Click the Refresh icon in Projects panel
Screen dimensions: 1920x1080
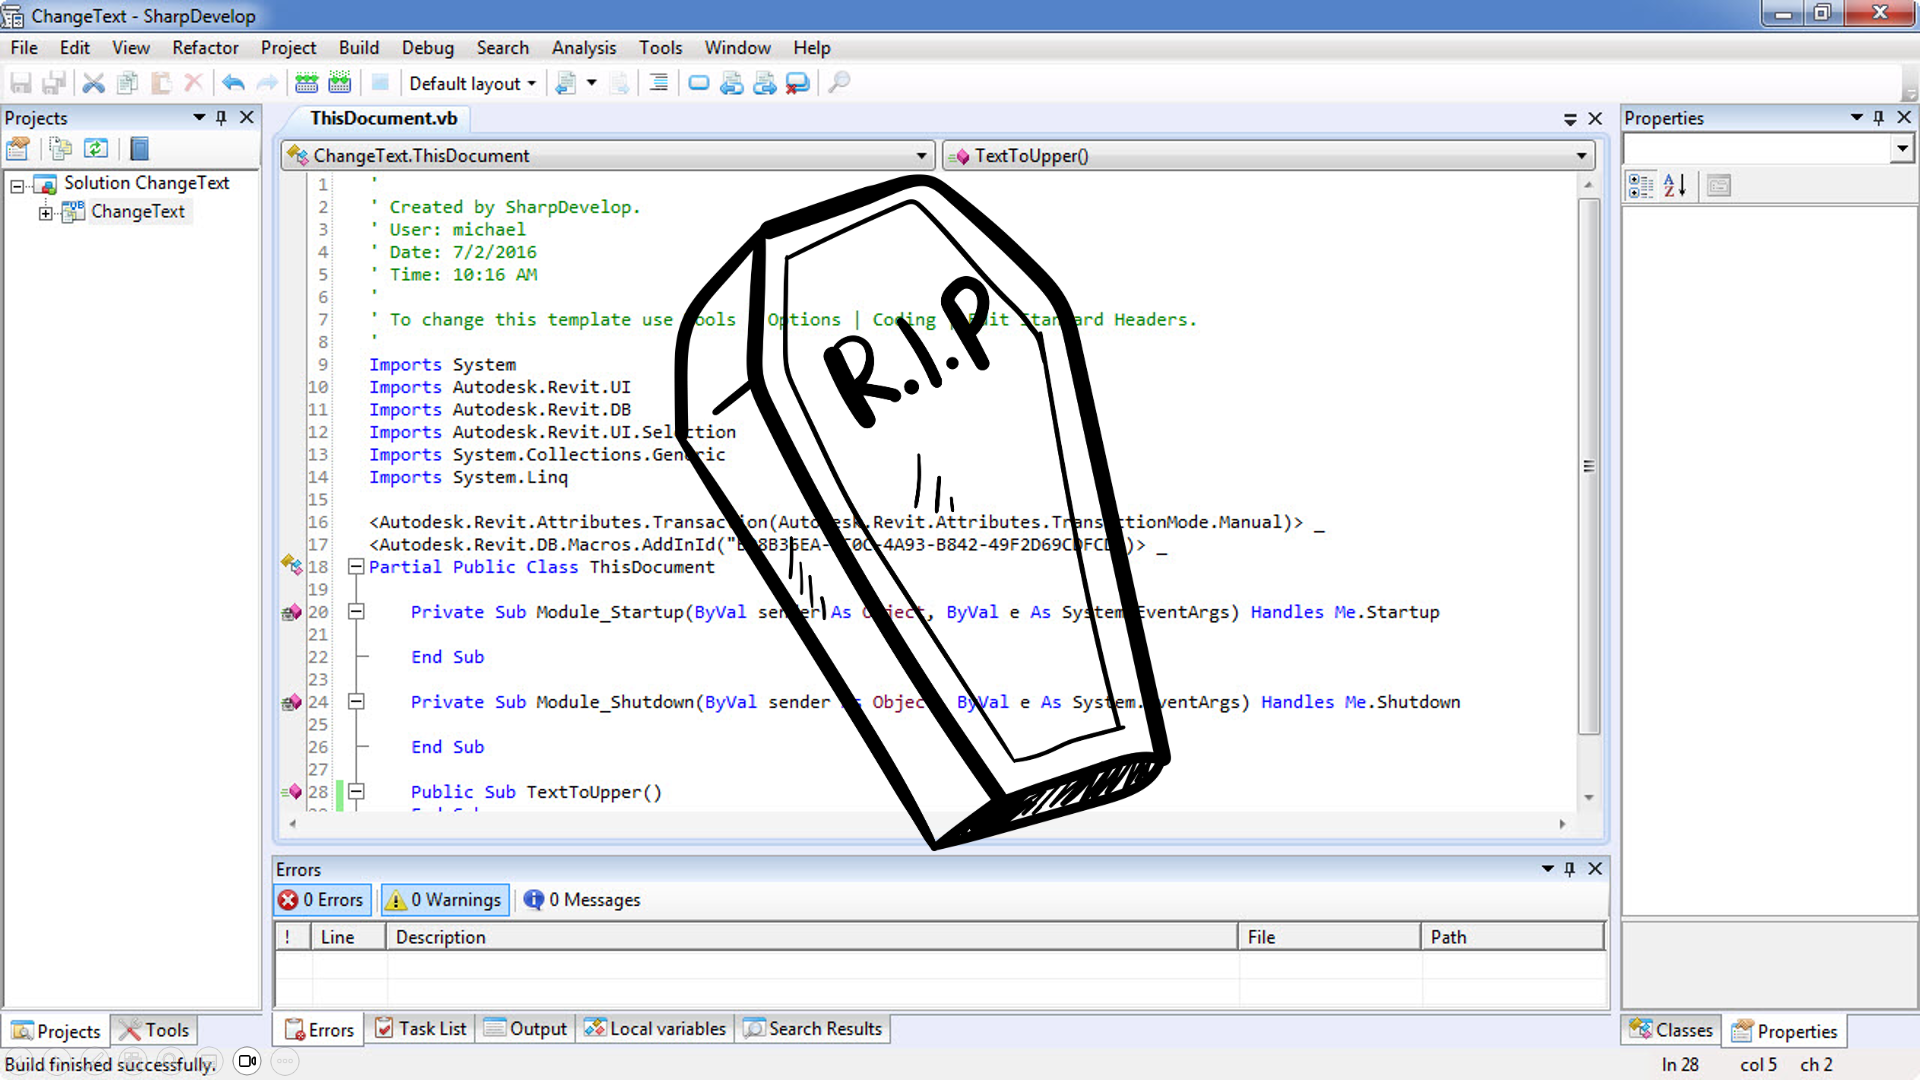pos(96,149)
